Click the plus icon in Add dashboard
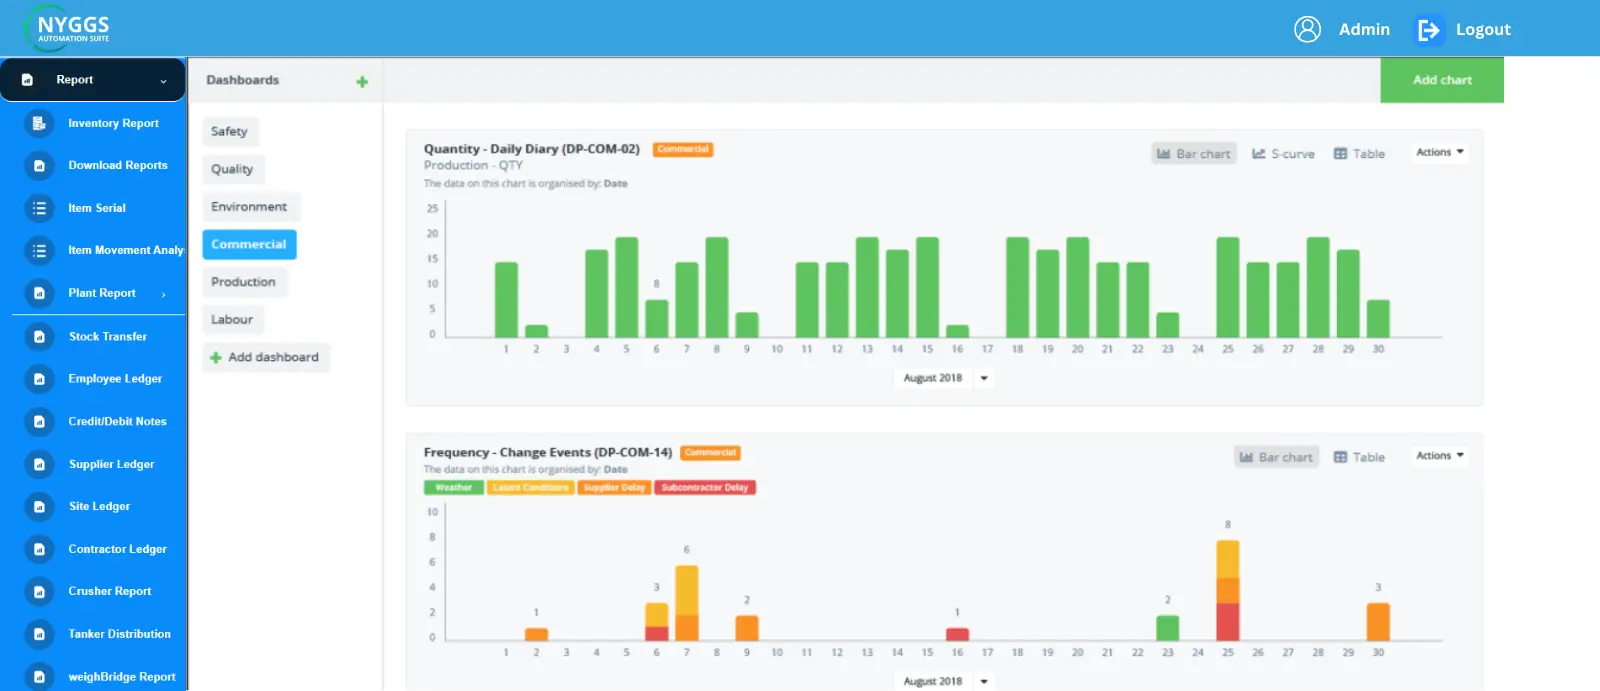 (215, 357)
